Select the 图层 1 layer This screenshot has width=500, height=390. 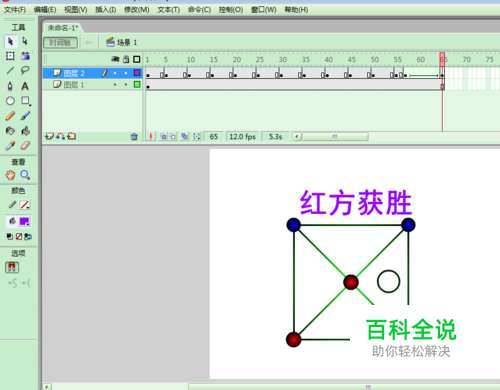[74, 85]
